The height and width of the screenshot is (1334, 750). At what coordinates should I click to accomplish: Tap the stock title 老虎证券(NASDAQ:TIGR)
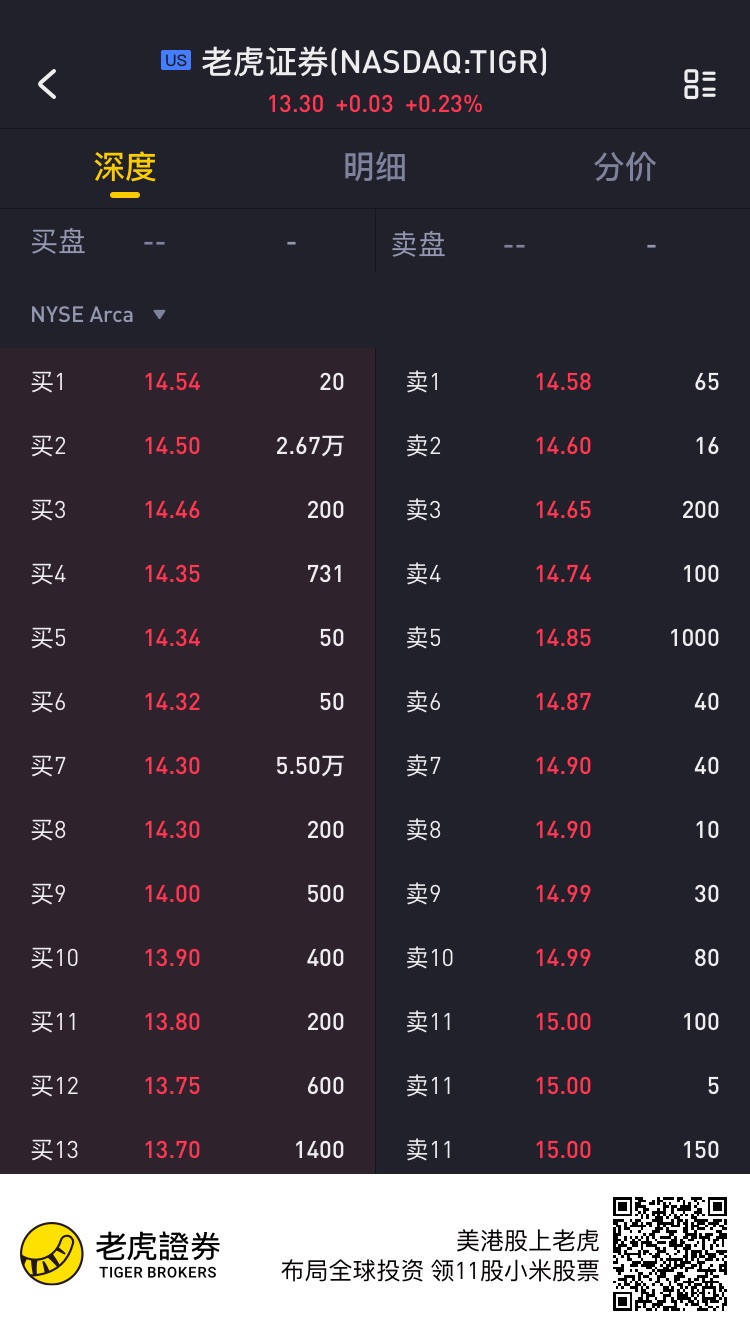pyautogui.click(x=375, y=62)
